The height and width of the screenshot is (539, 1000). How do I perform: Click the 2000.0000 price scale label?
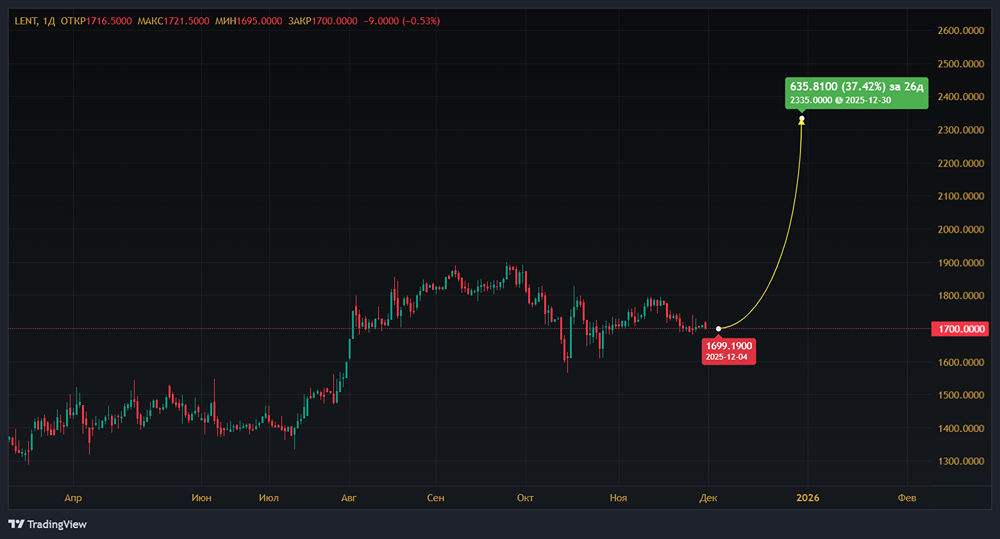[960, 230]
